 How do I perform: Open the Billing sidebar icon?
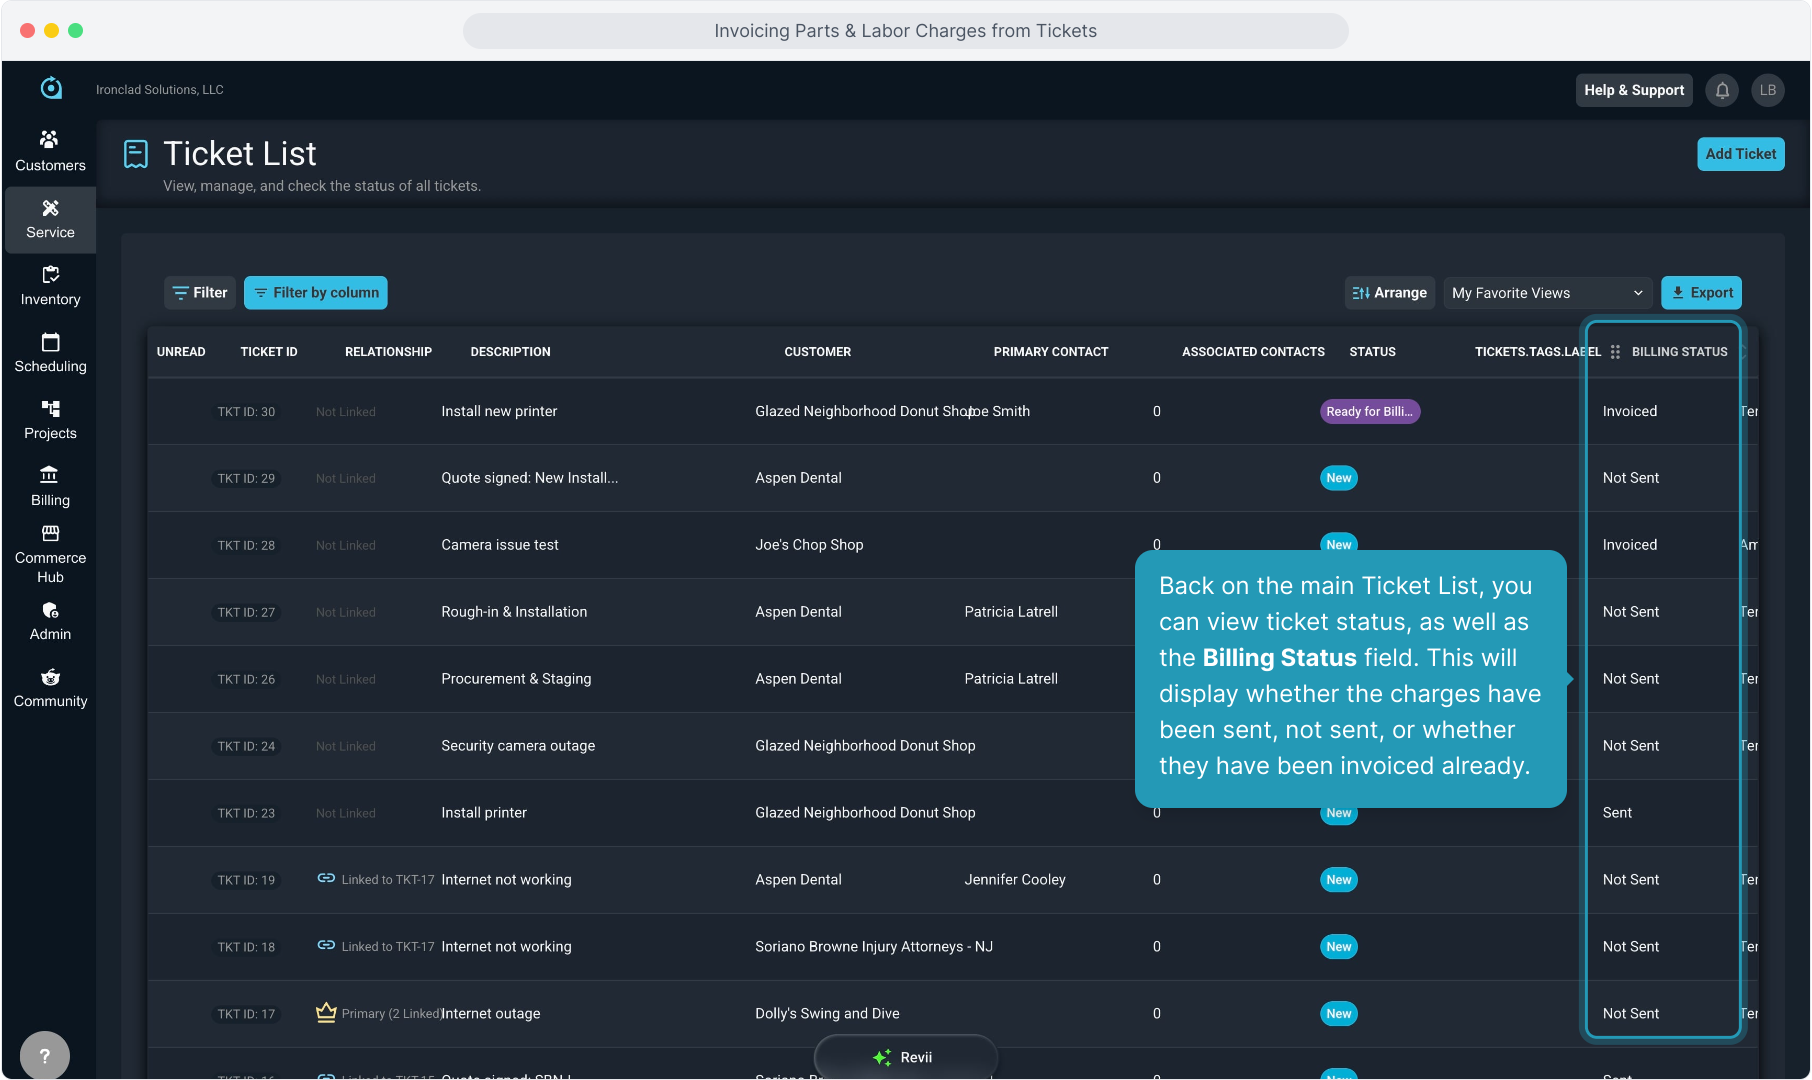(x=49, y=475)
